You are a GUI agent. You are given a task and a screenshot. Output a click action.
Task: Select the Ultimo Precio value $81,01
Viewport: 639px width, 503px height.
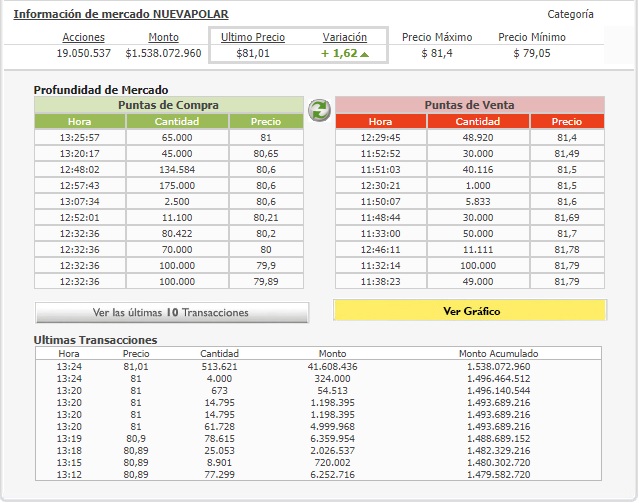point(253,53)
